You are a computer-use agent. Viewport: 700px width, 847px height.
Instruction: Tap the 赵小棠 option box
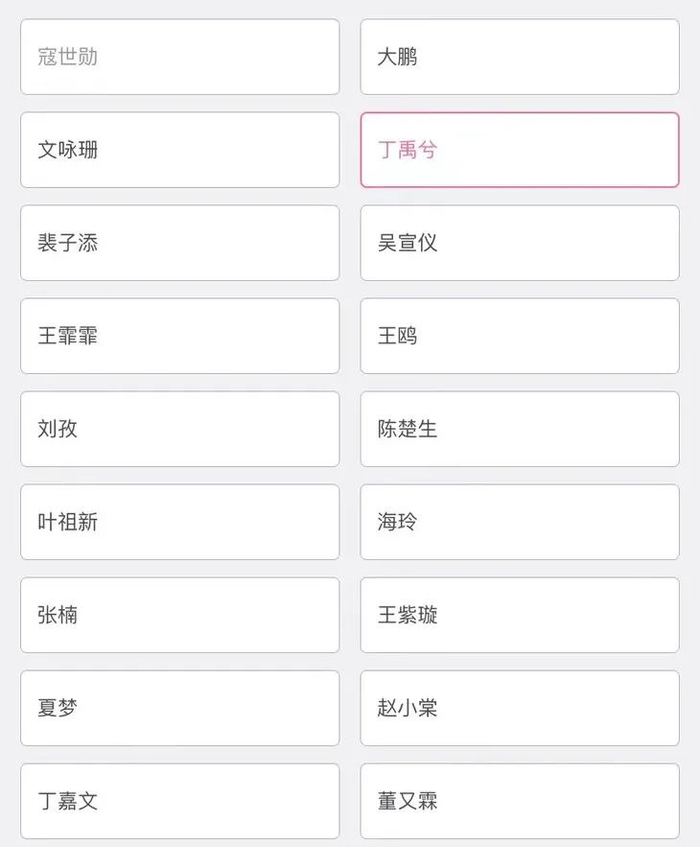(x=519, y=708)
